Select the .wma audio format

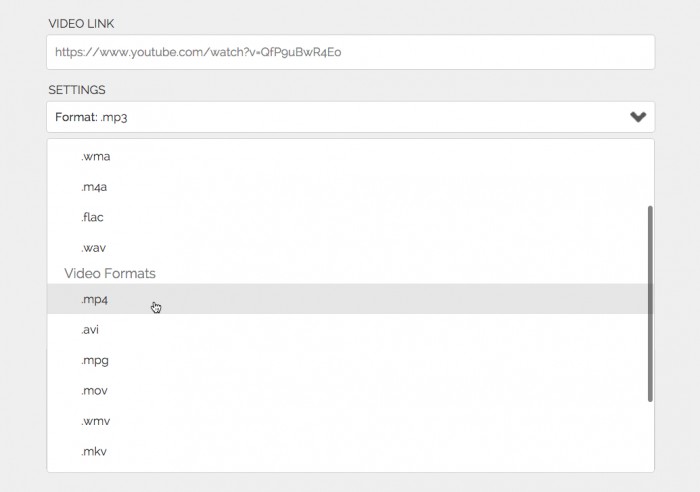pos(96,156)
